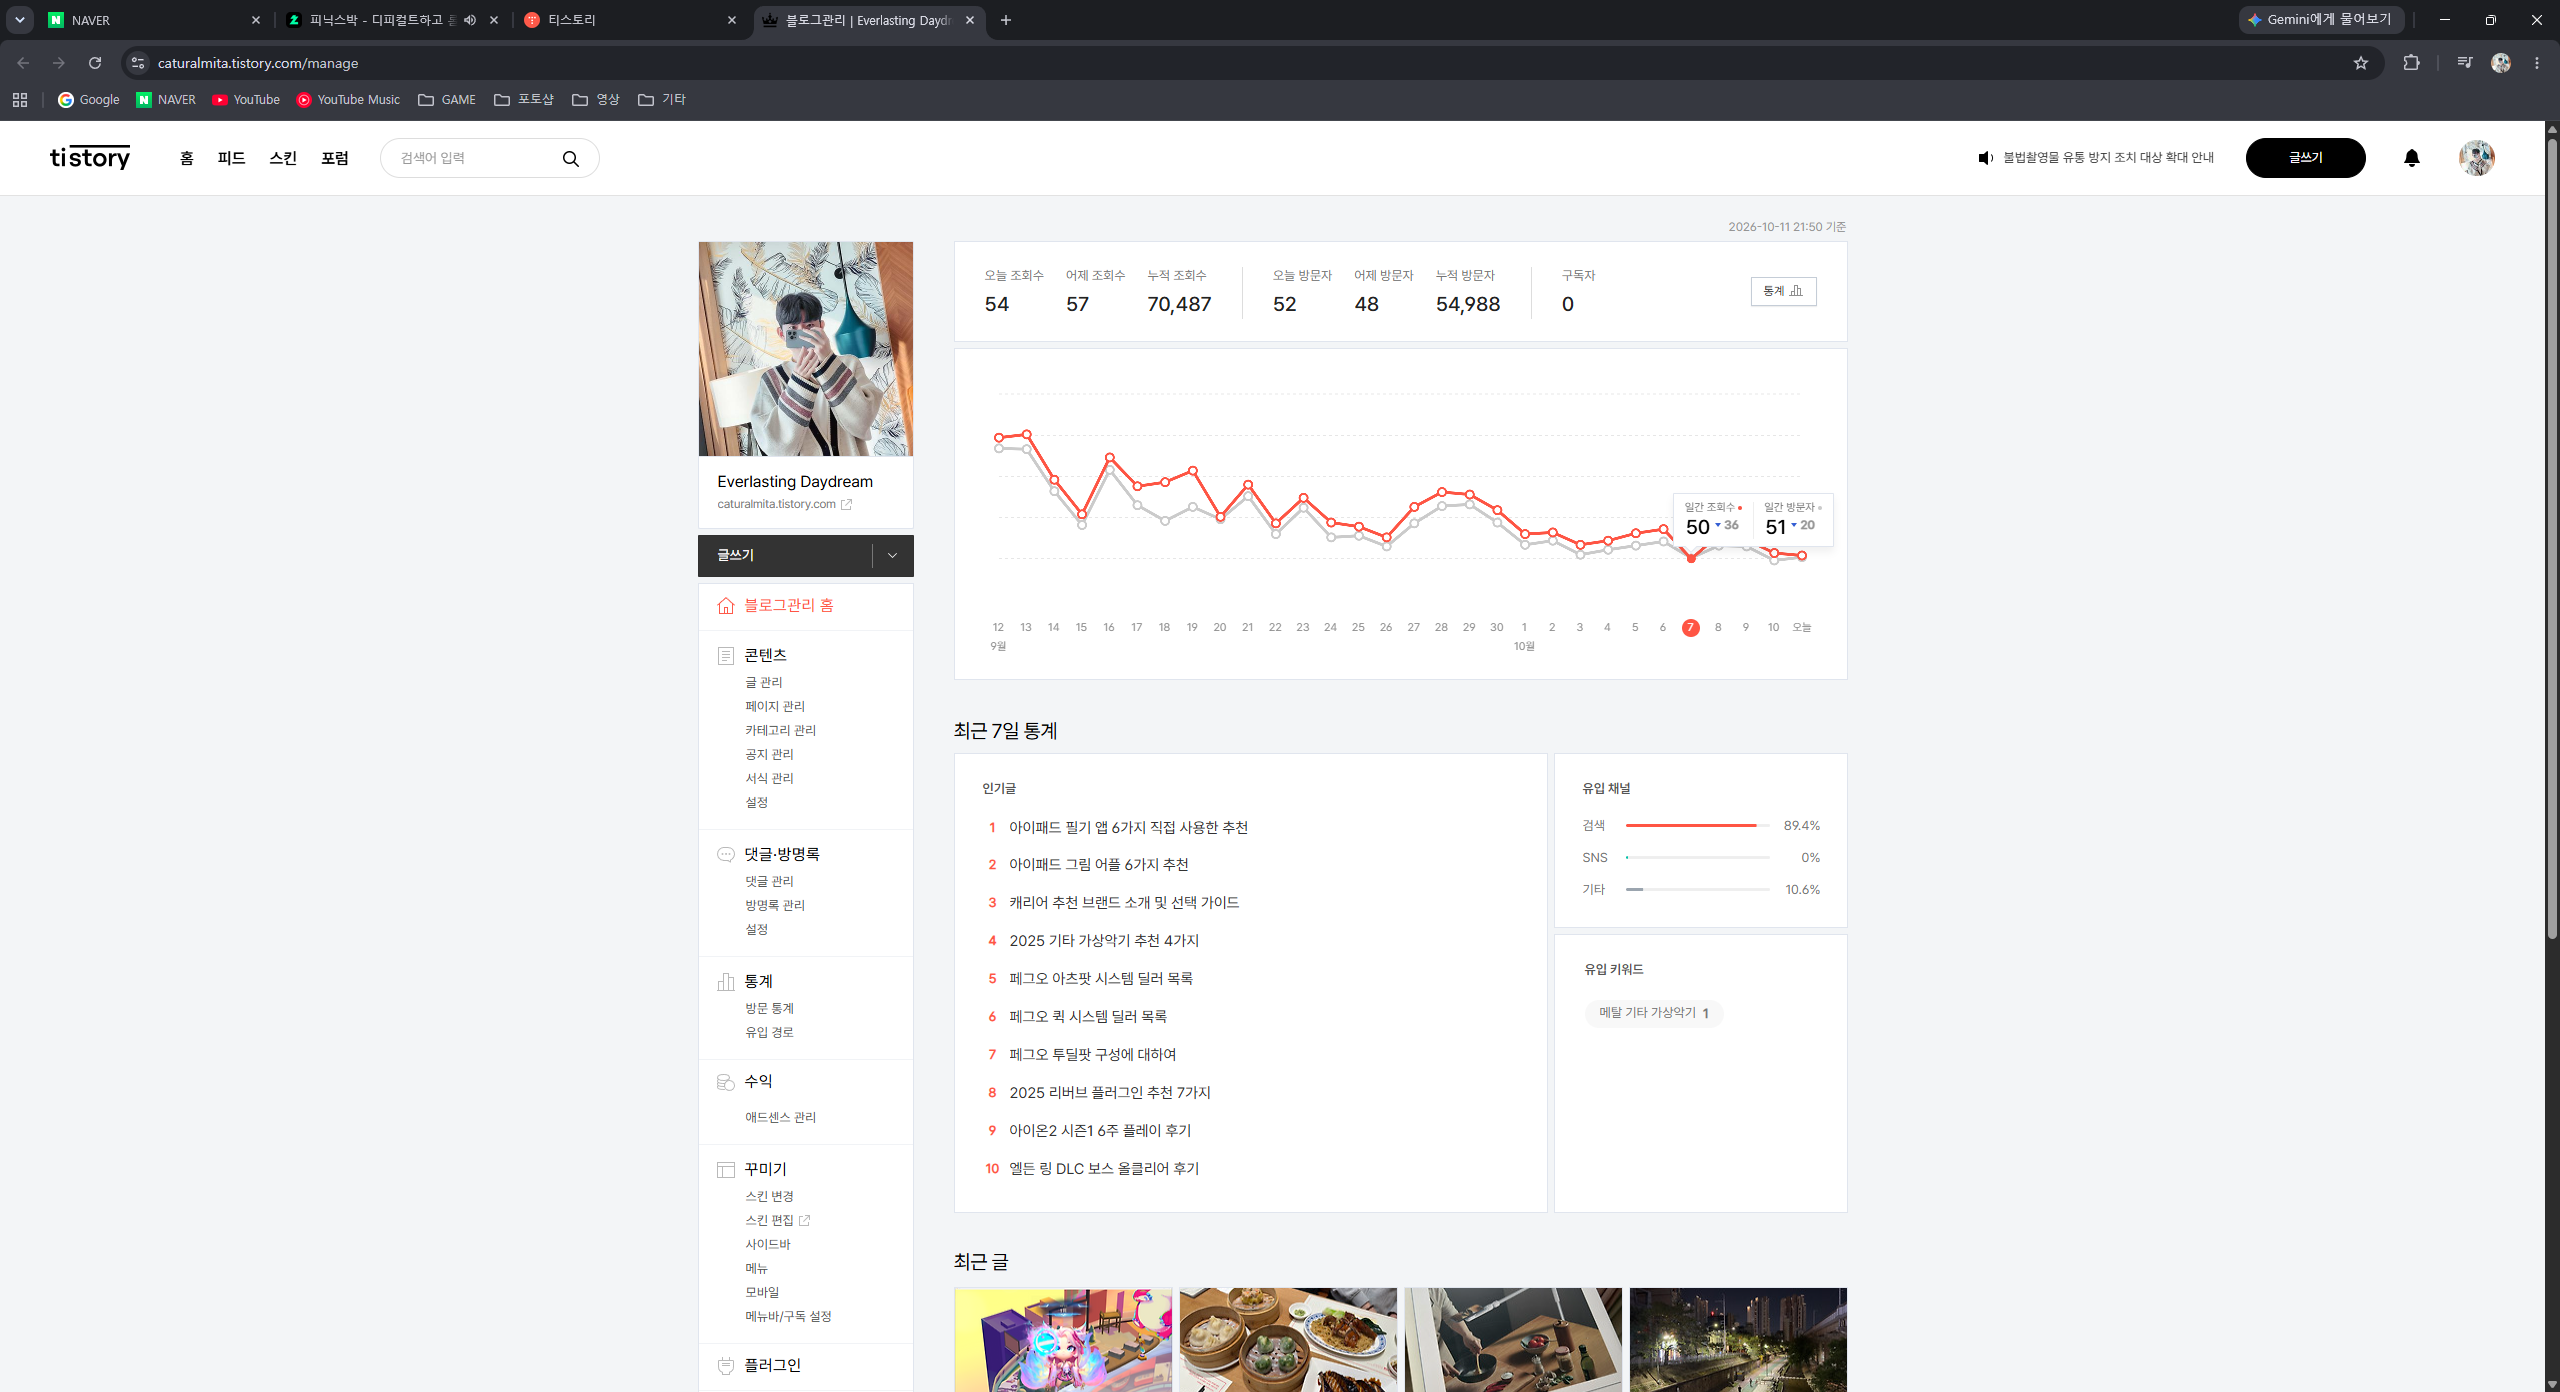The width and height of the screenshot is (2560, 1392).
Task: Click the 수익 coins icon
Action: [726, 1082]
